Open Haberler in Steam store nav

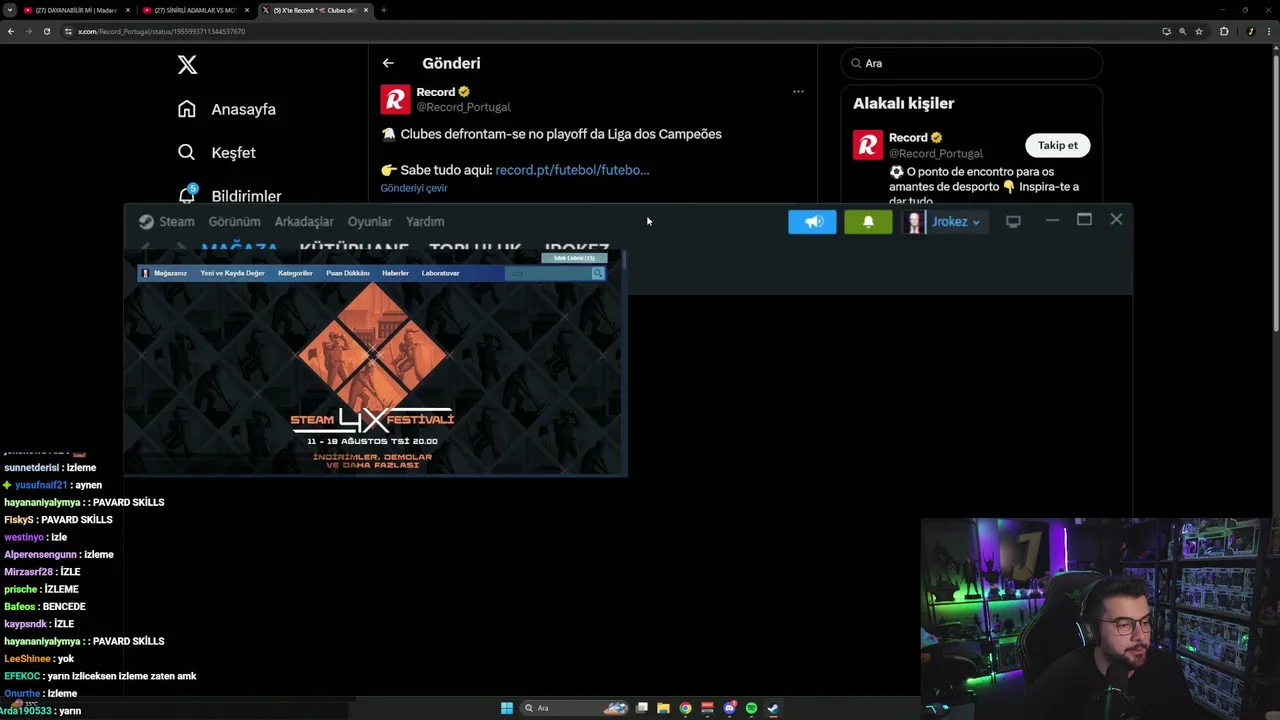click(x=395, y=273)
